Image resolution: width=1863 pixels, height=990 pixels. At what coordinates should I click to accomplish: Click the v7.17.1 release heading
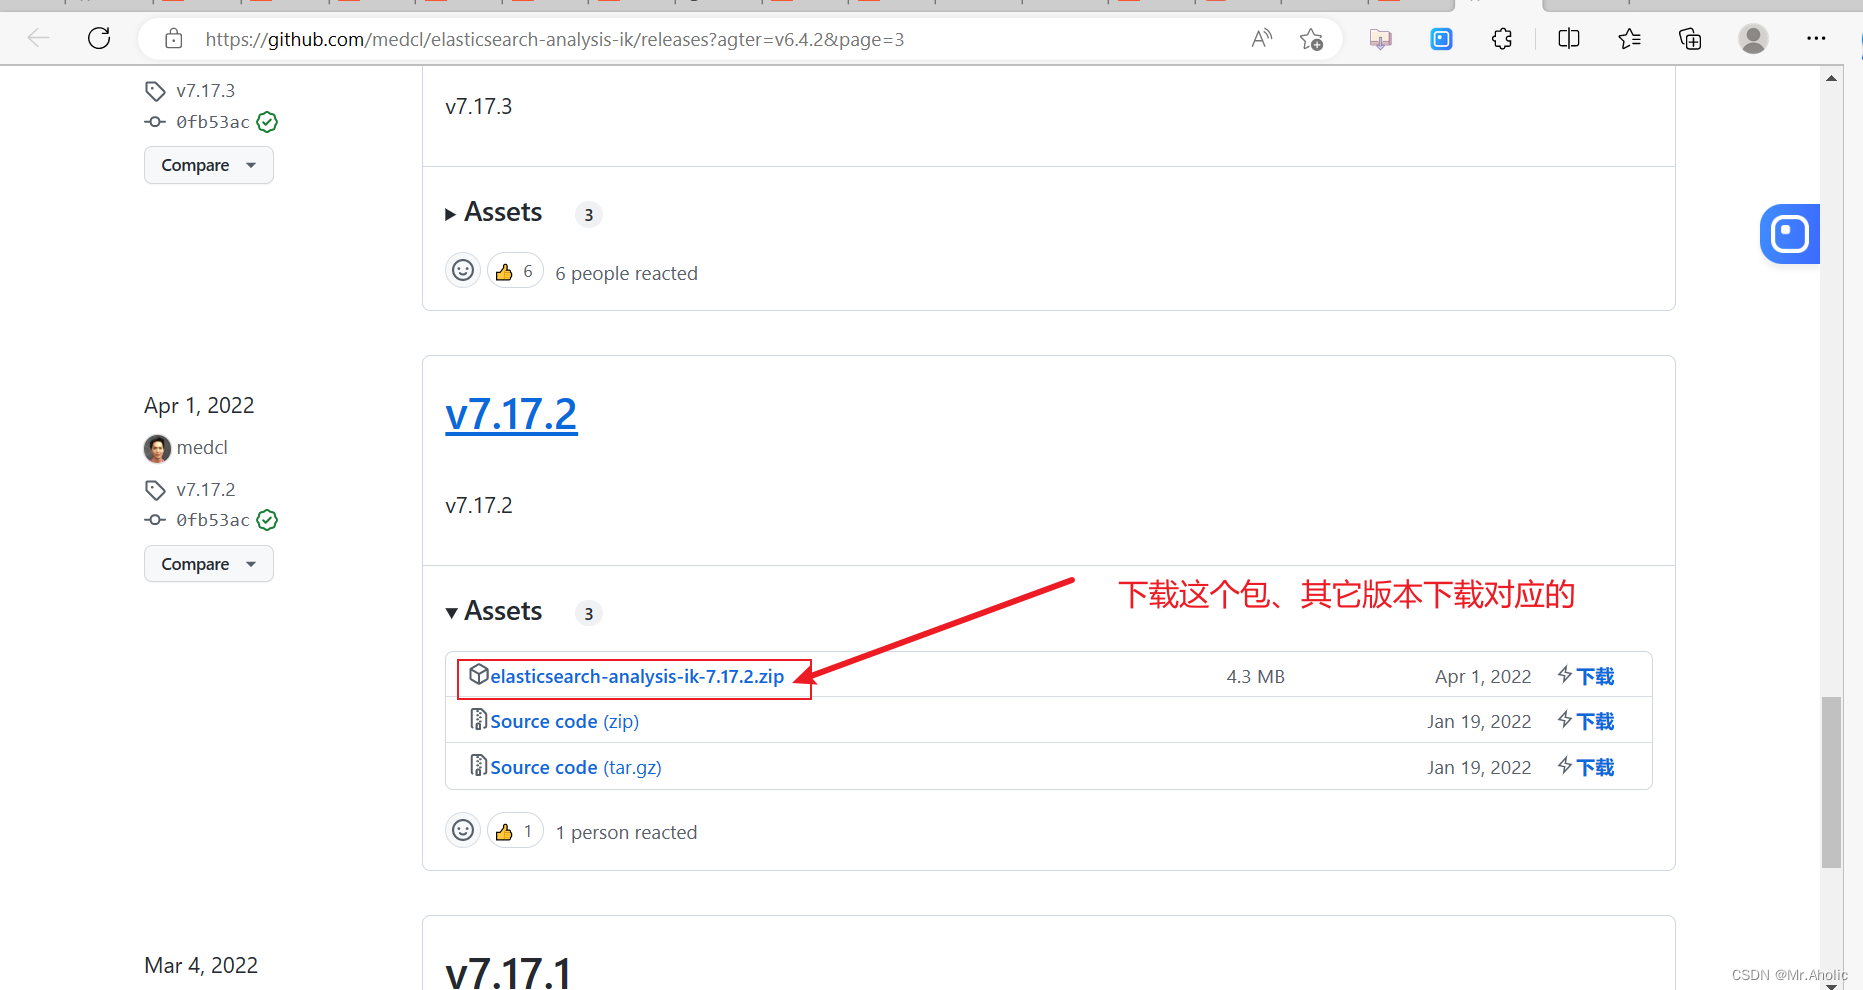click(x=509, y=971)
